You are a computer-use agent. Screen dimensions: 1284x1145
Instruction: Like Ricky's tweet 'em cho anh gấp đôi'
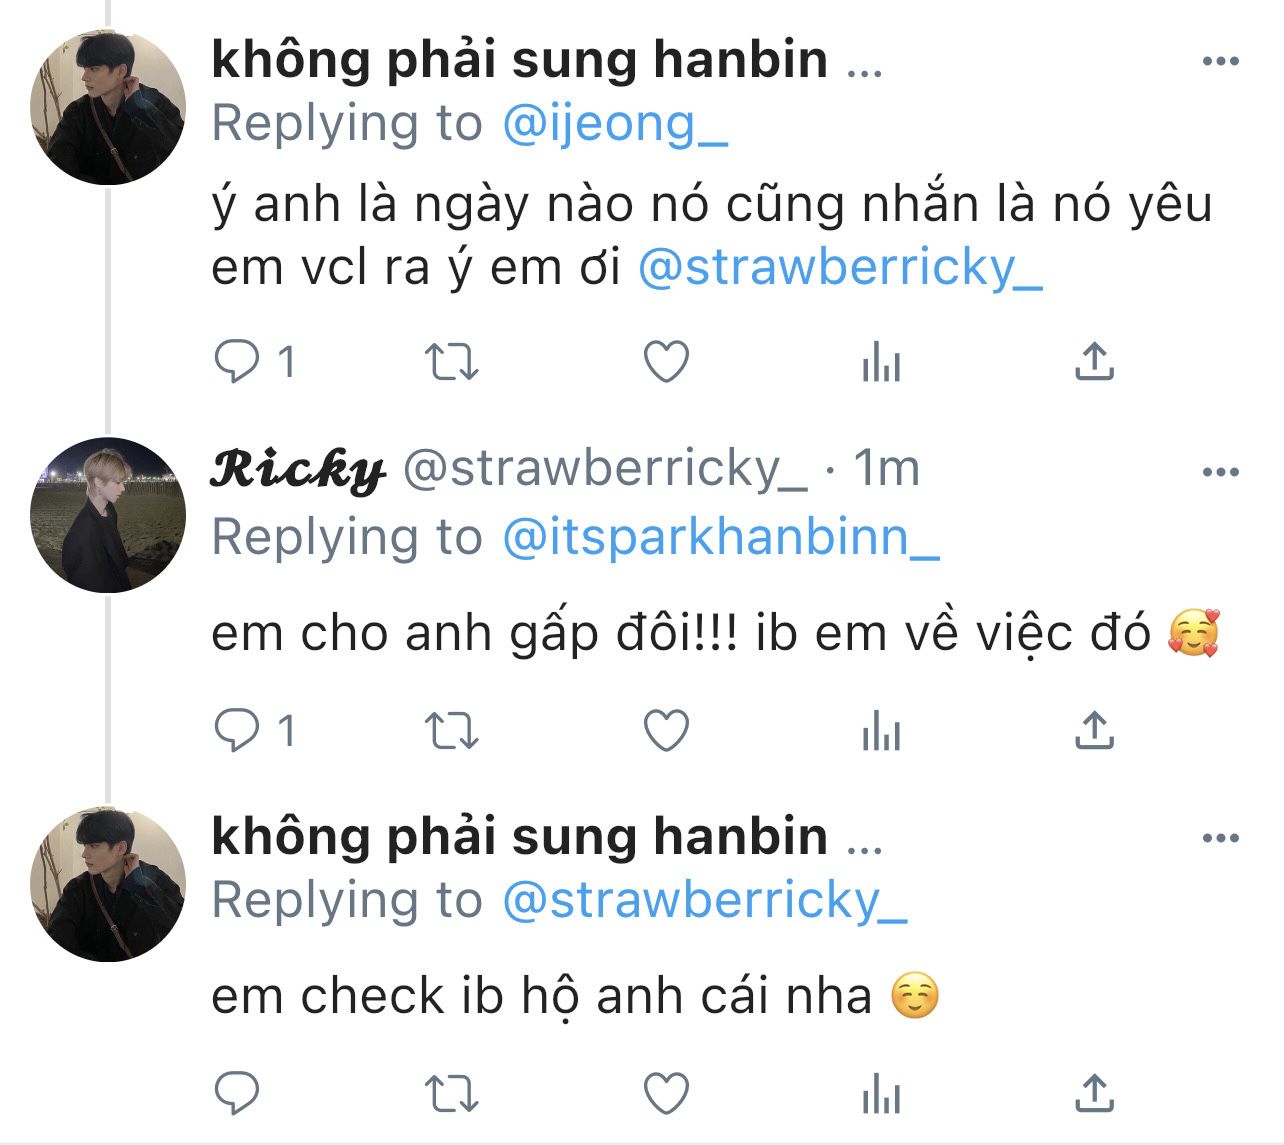click(x=666, y=731)
